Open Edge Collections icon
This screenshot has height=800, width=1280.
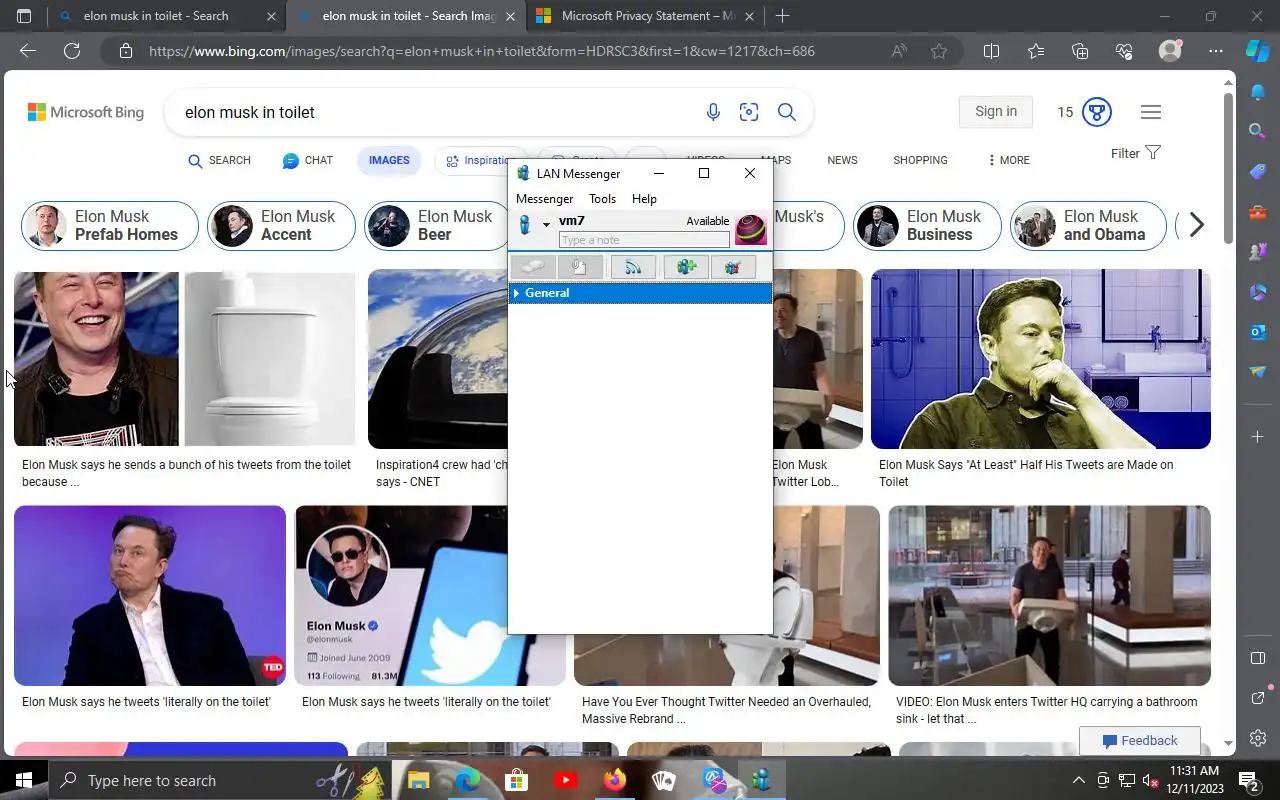point(1079,51)
